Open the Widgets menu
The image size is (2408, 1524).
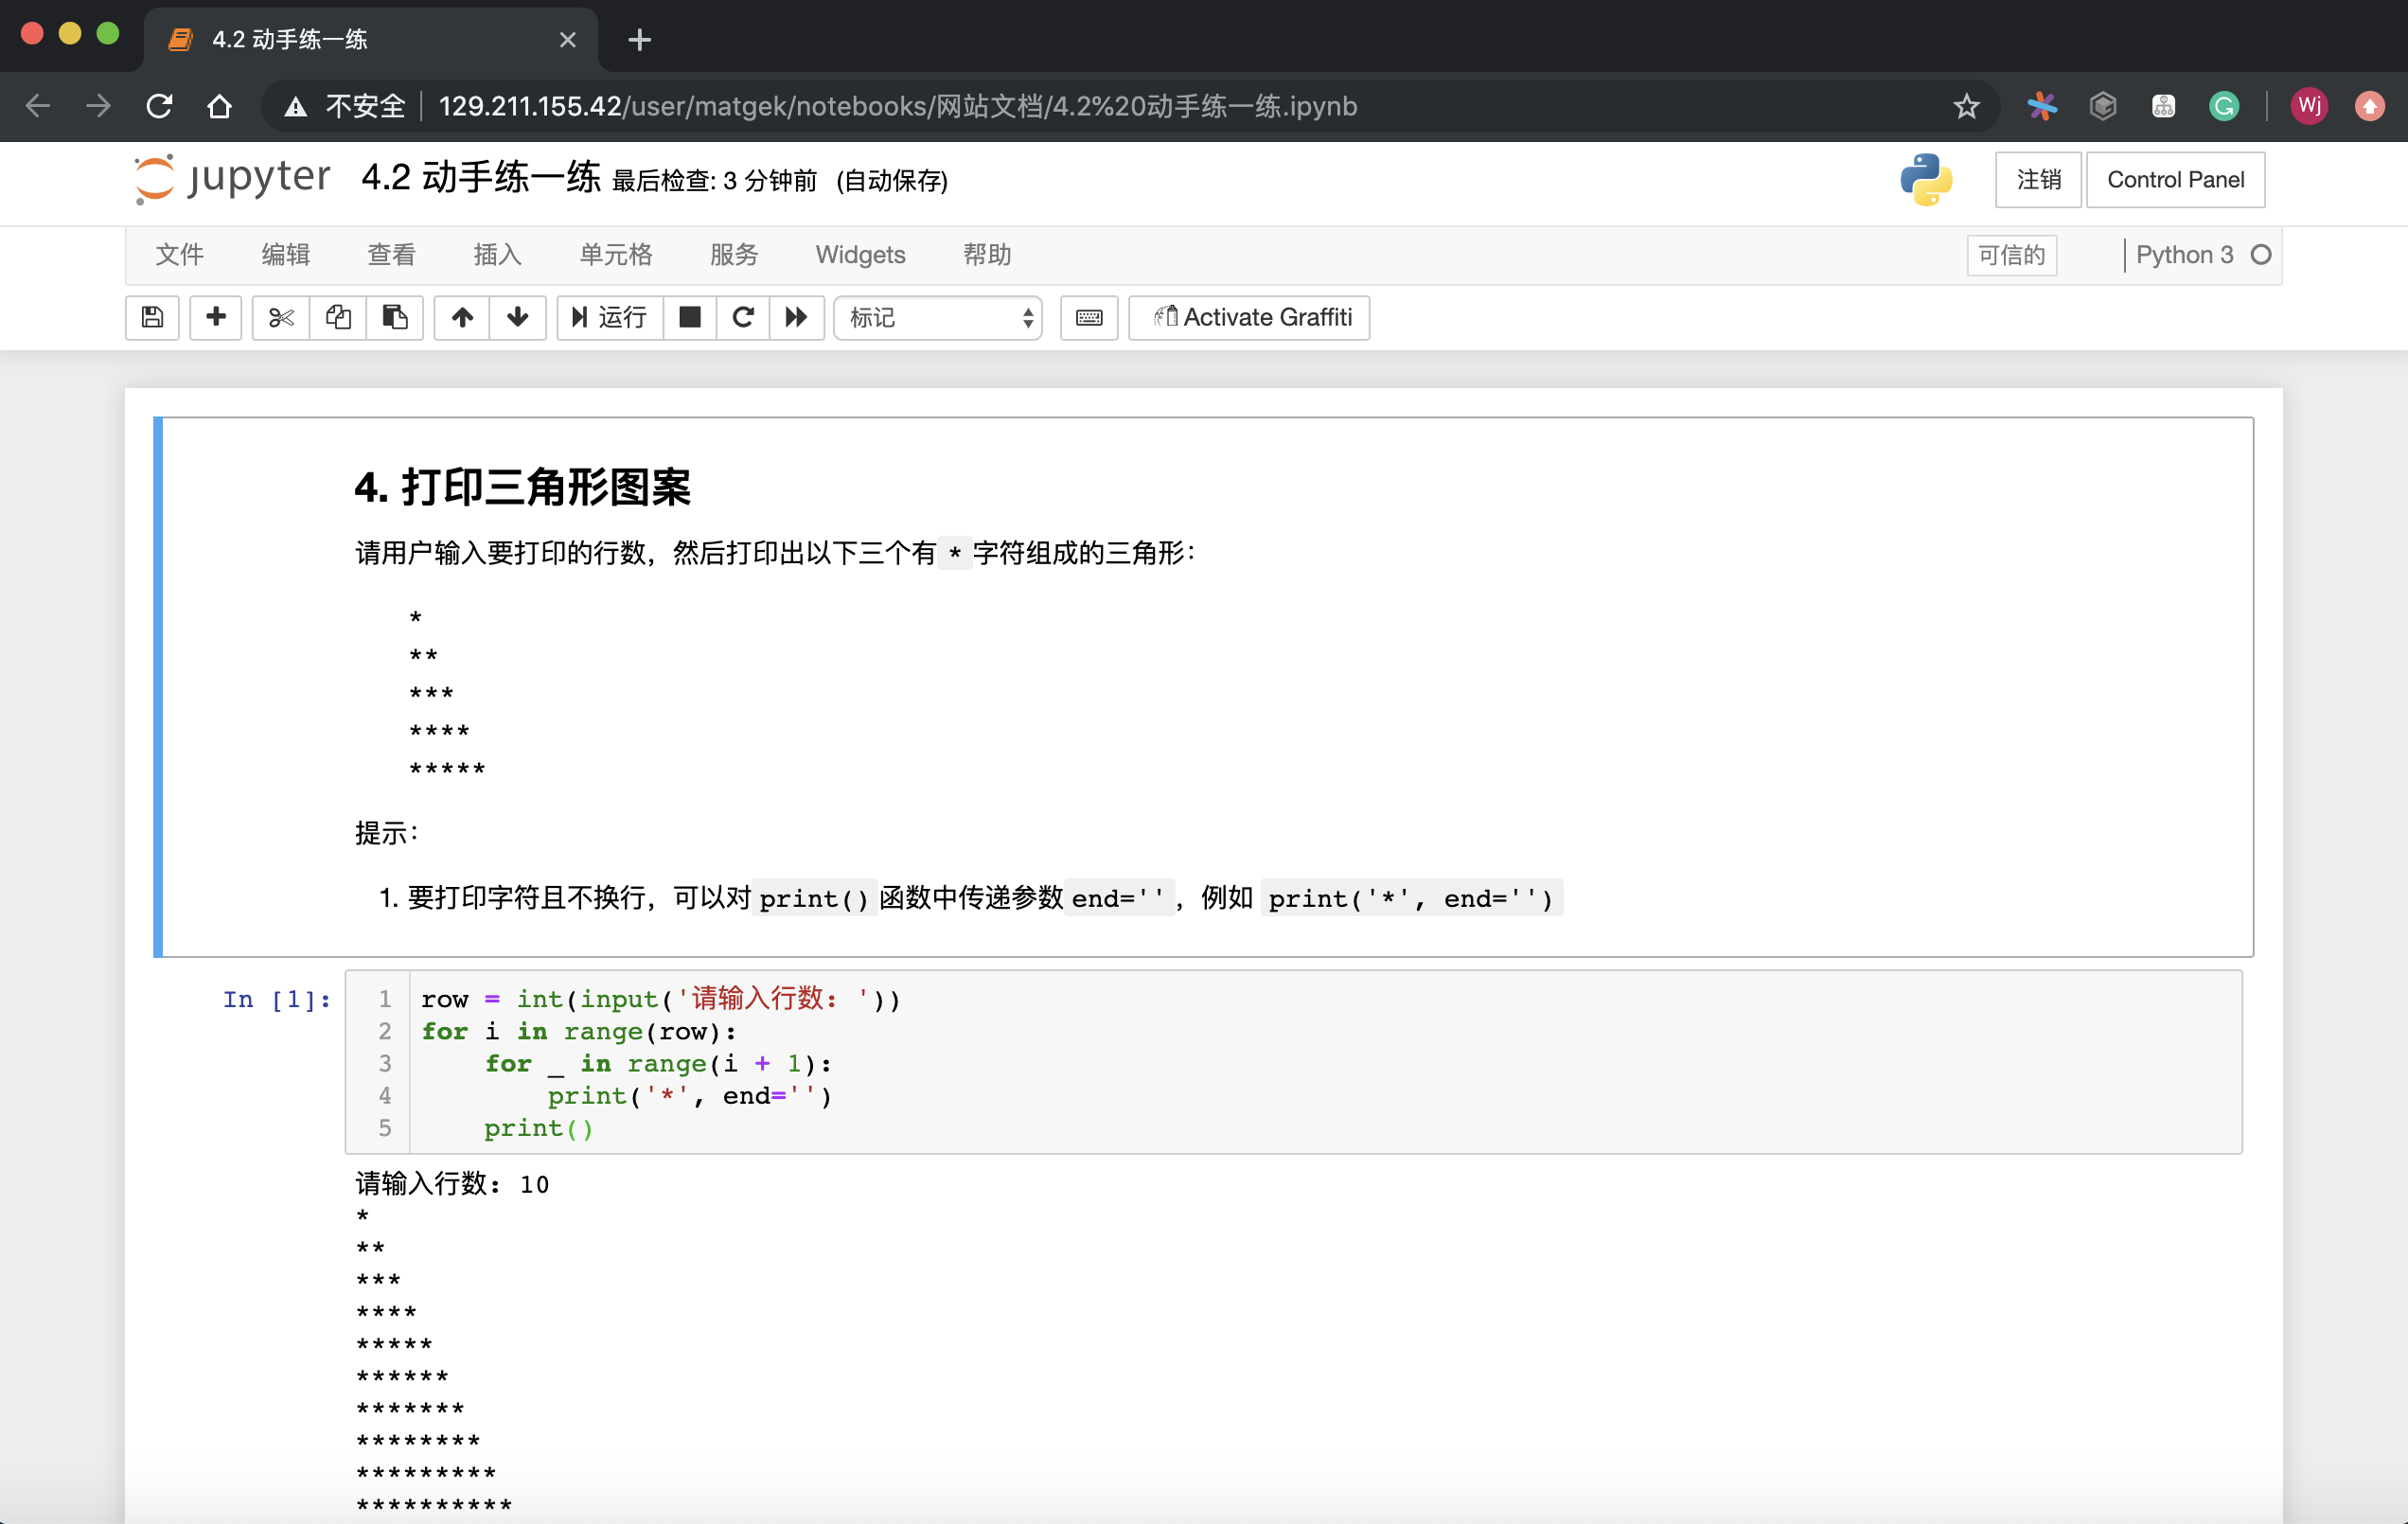pos(860,253)
